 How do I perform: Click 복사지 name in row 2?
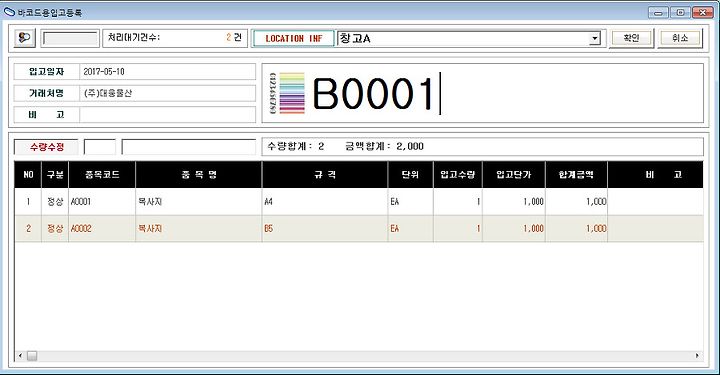199,229
